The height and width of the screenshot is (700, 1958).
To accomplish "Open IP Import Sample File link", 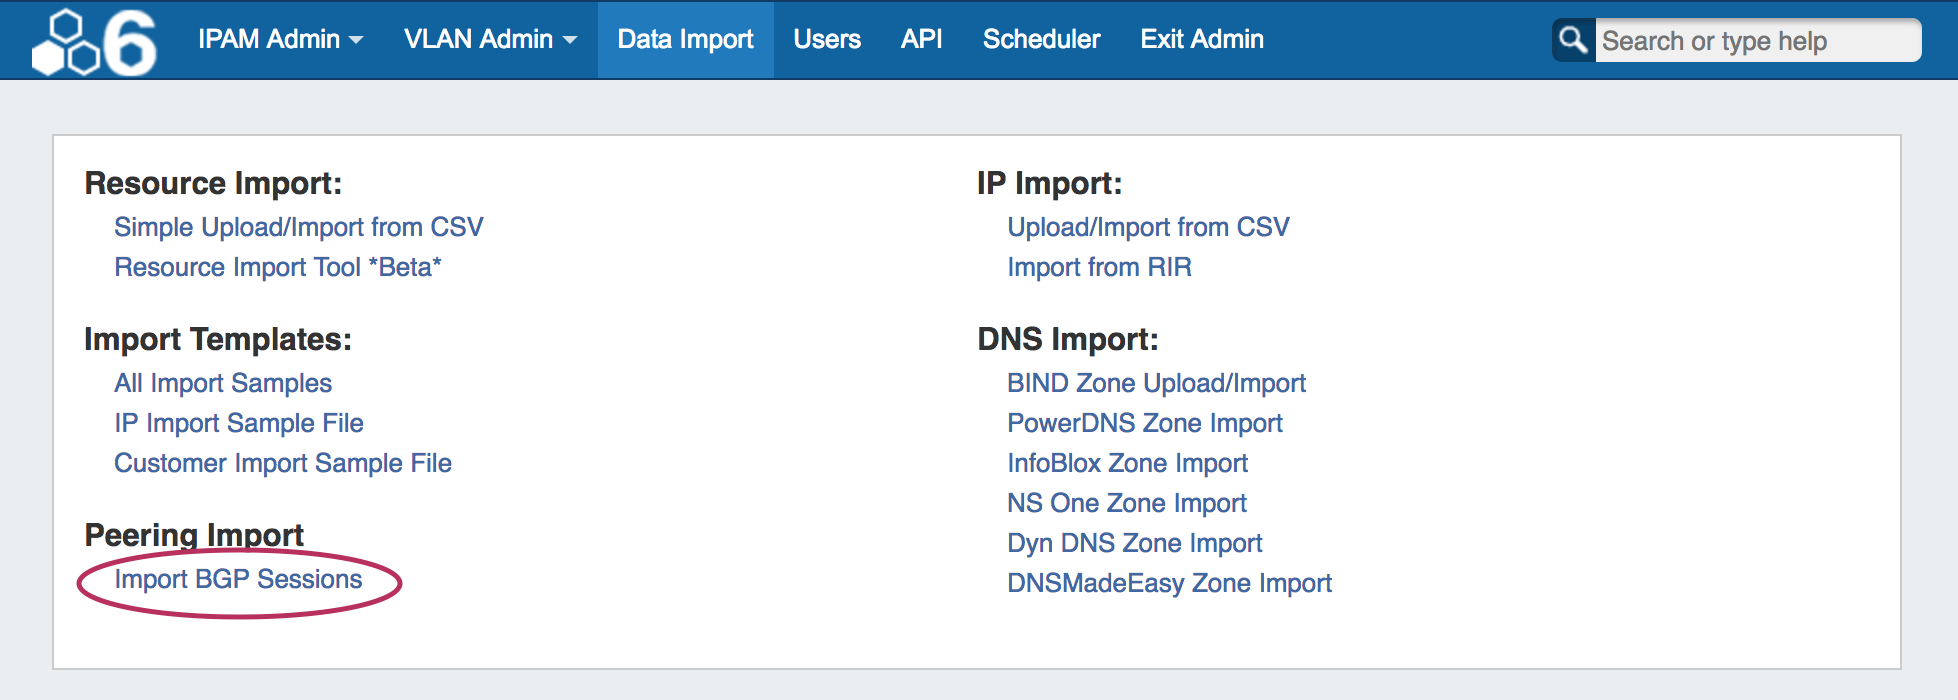I will point(238,423).
